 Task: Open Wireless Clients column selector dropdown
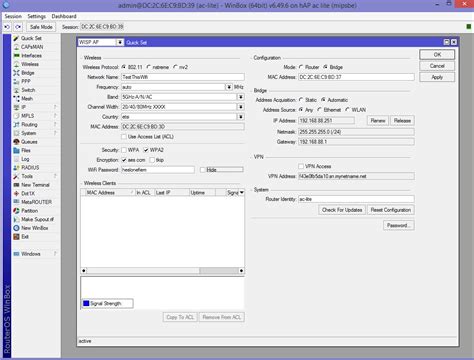click(x=242, y=193)
